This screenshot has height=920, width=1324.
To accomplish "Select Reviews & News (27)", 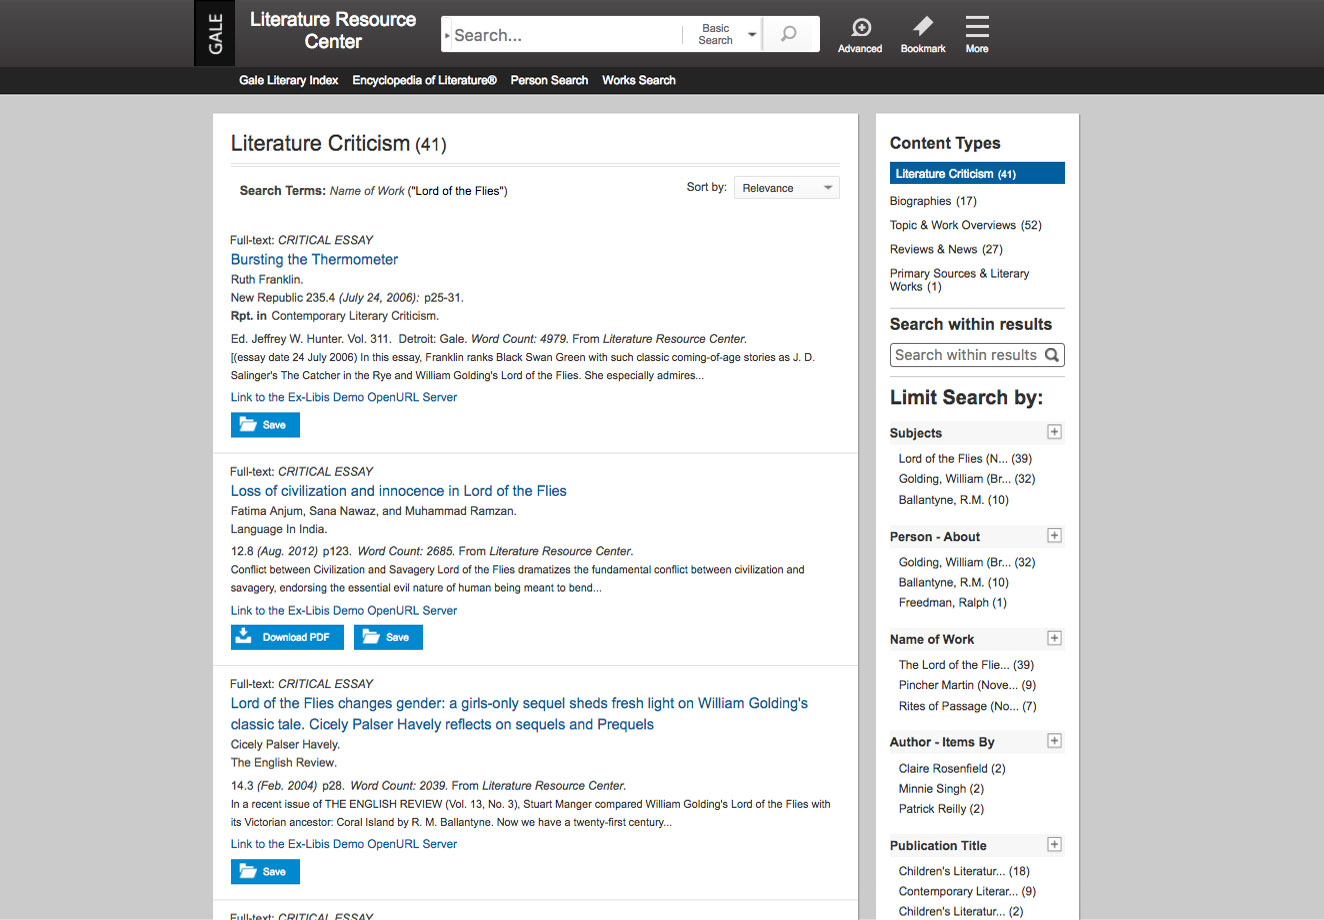I will 946,249.
